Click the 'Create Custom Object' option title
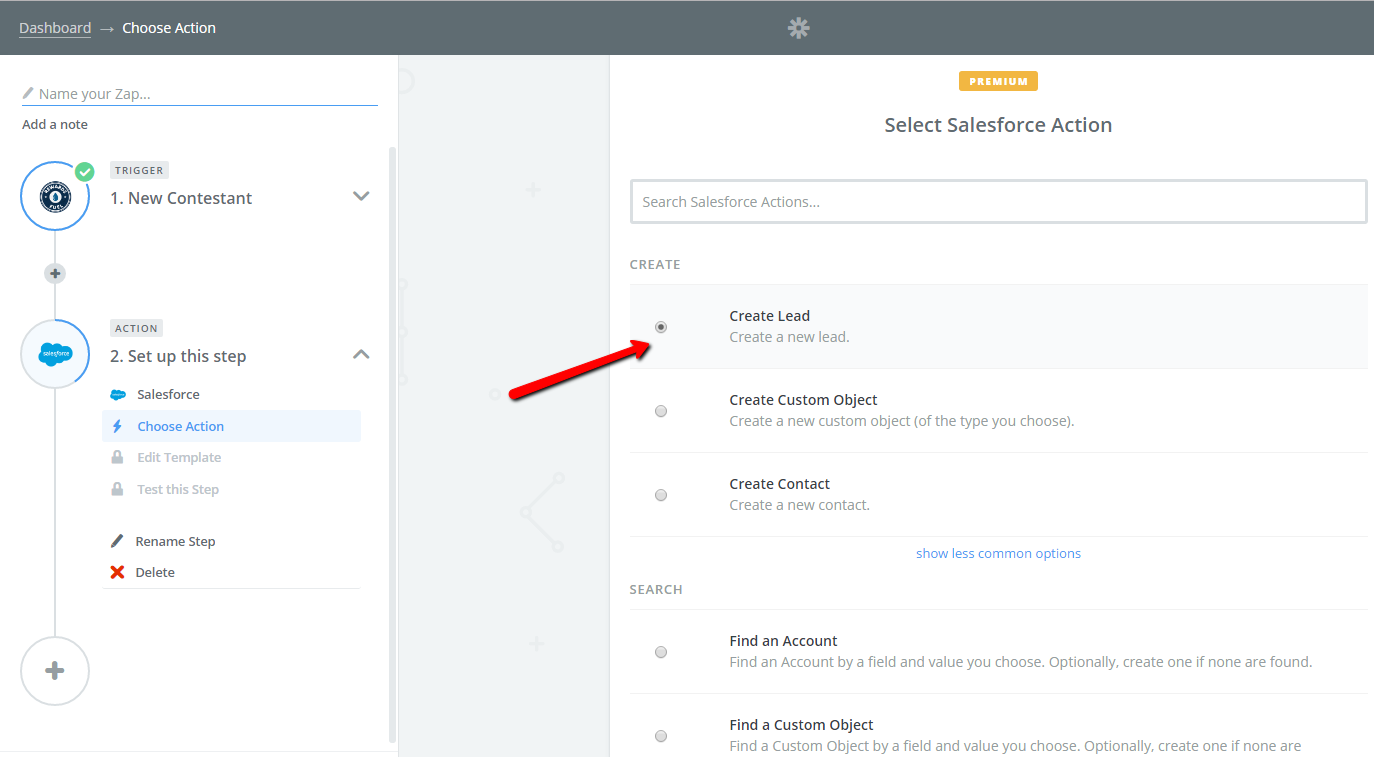1374x757 pixels. (804, 400)
